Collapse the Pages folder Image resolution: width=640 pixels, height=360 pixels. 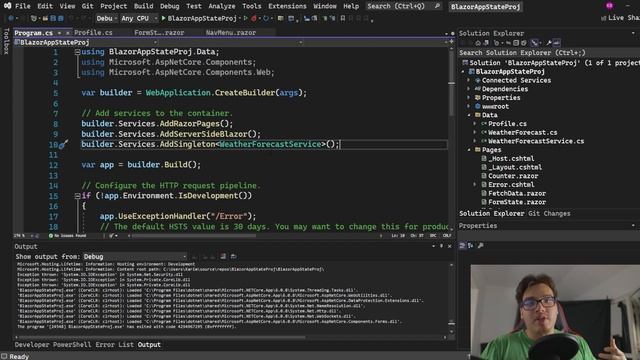pyautogui.click(x=469, y=150)
